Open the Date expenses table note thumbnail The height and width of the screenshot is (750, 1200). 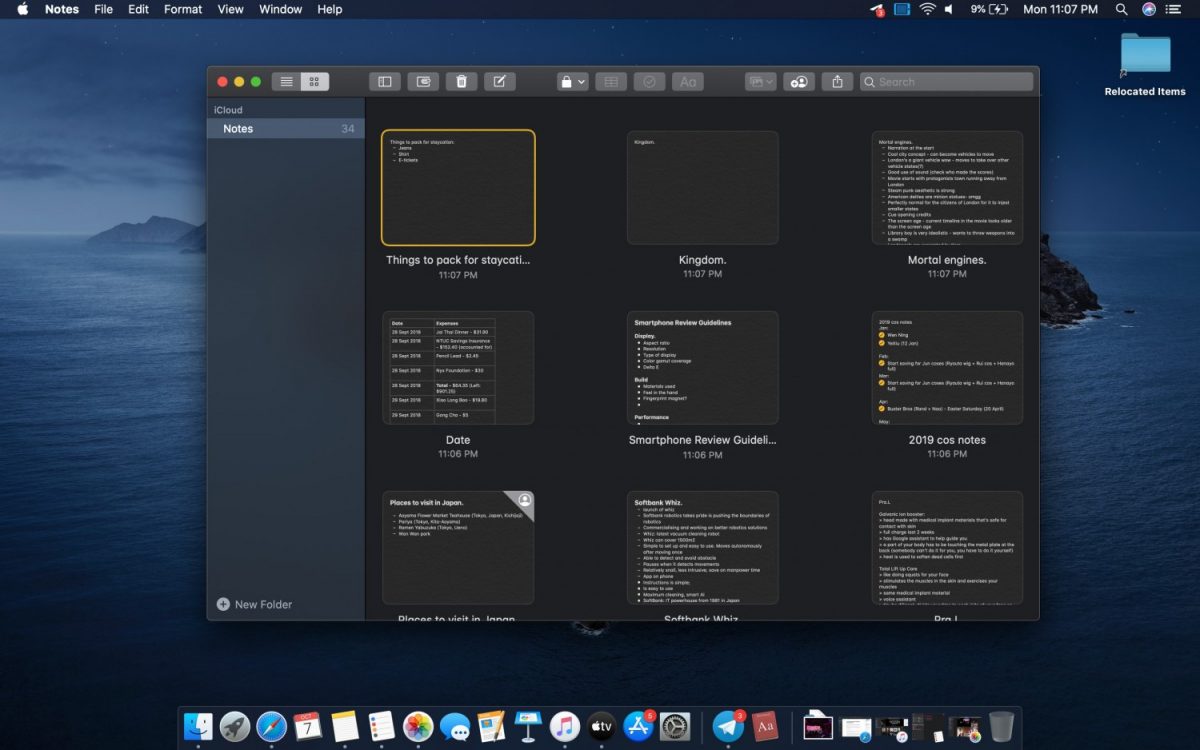click(x=458, y=368)
